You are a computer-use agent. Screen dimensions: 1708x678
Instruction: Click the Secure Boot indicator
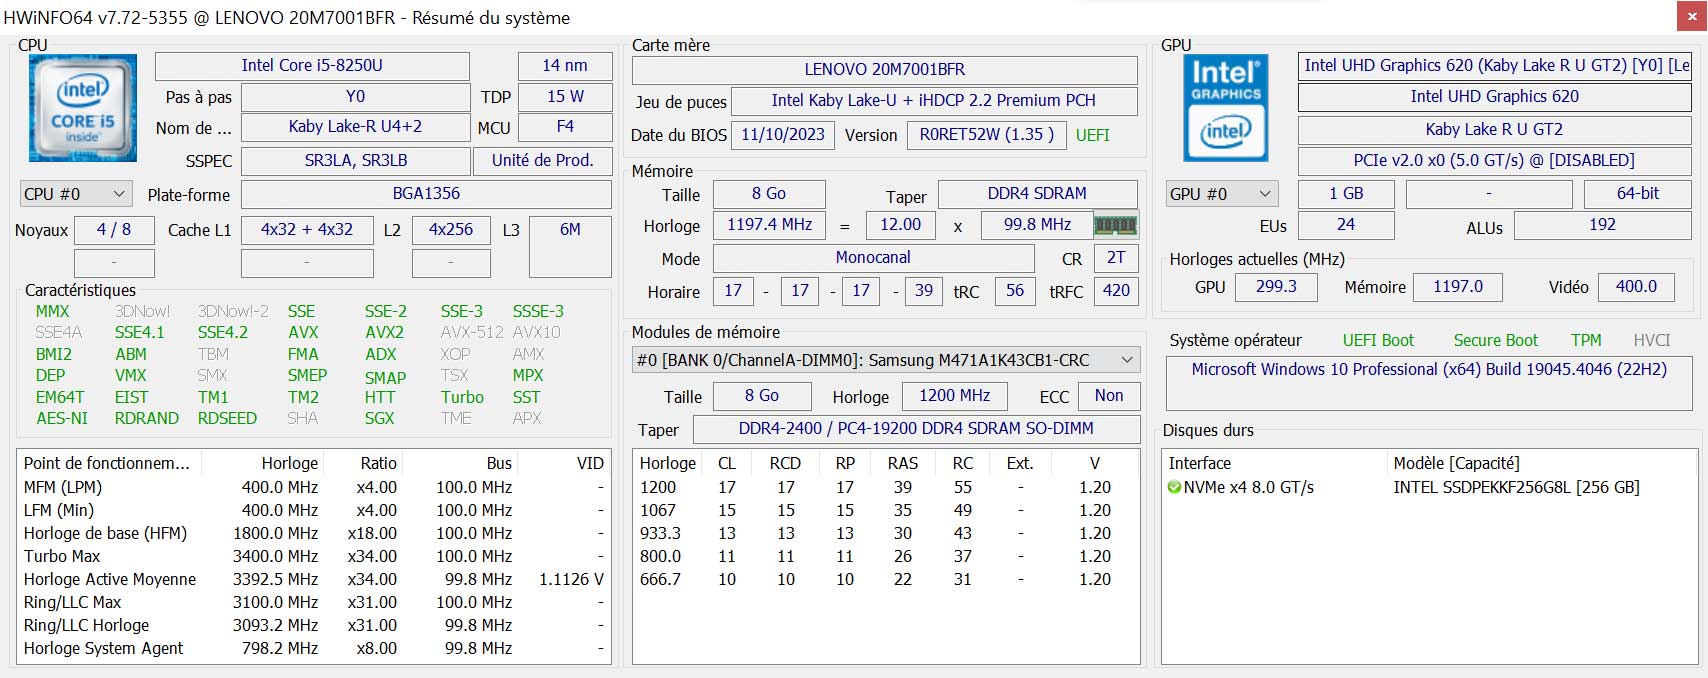1495,340
